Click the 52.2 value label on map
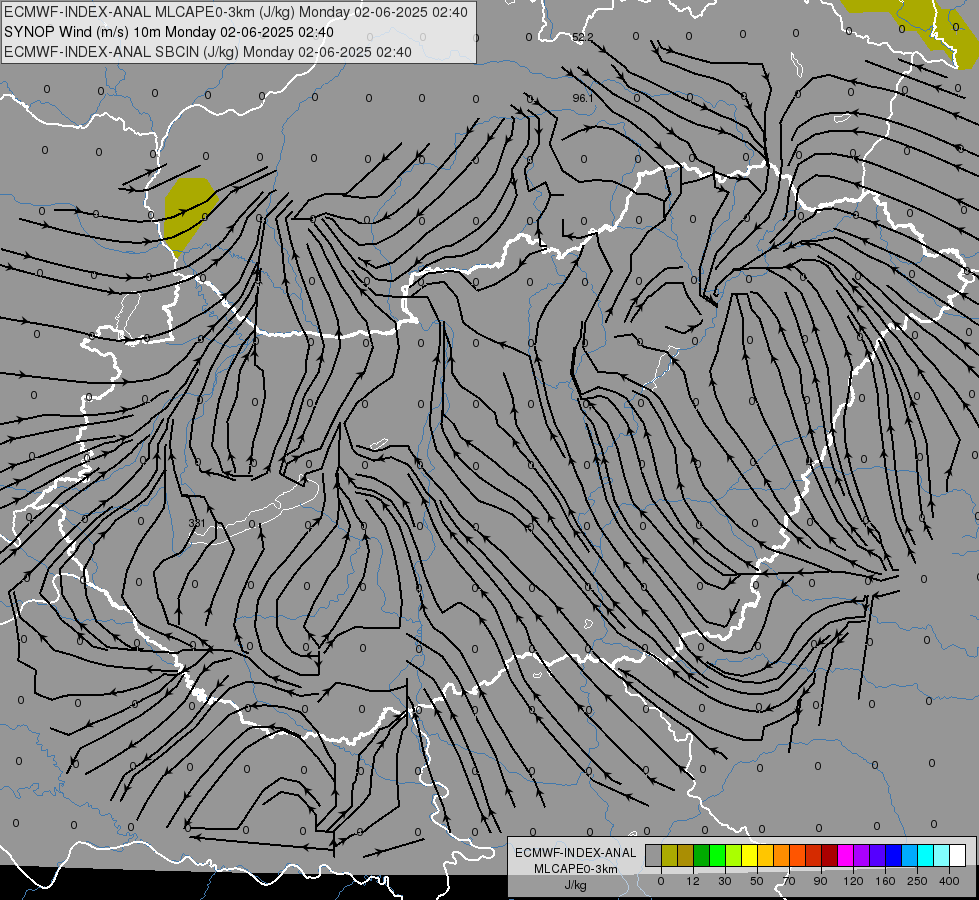This screenshot has height=900, width=979. click(x=583, y=37)
